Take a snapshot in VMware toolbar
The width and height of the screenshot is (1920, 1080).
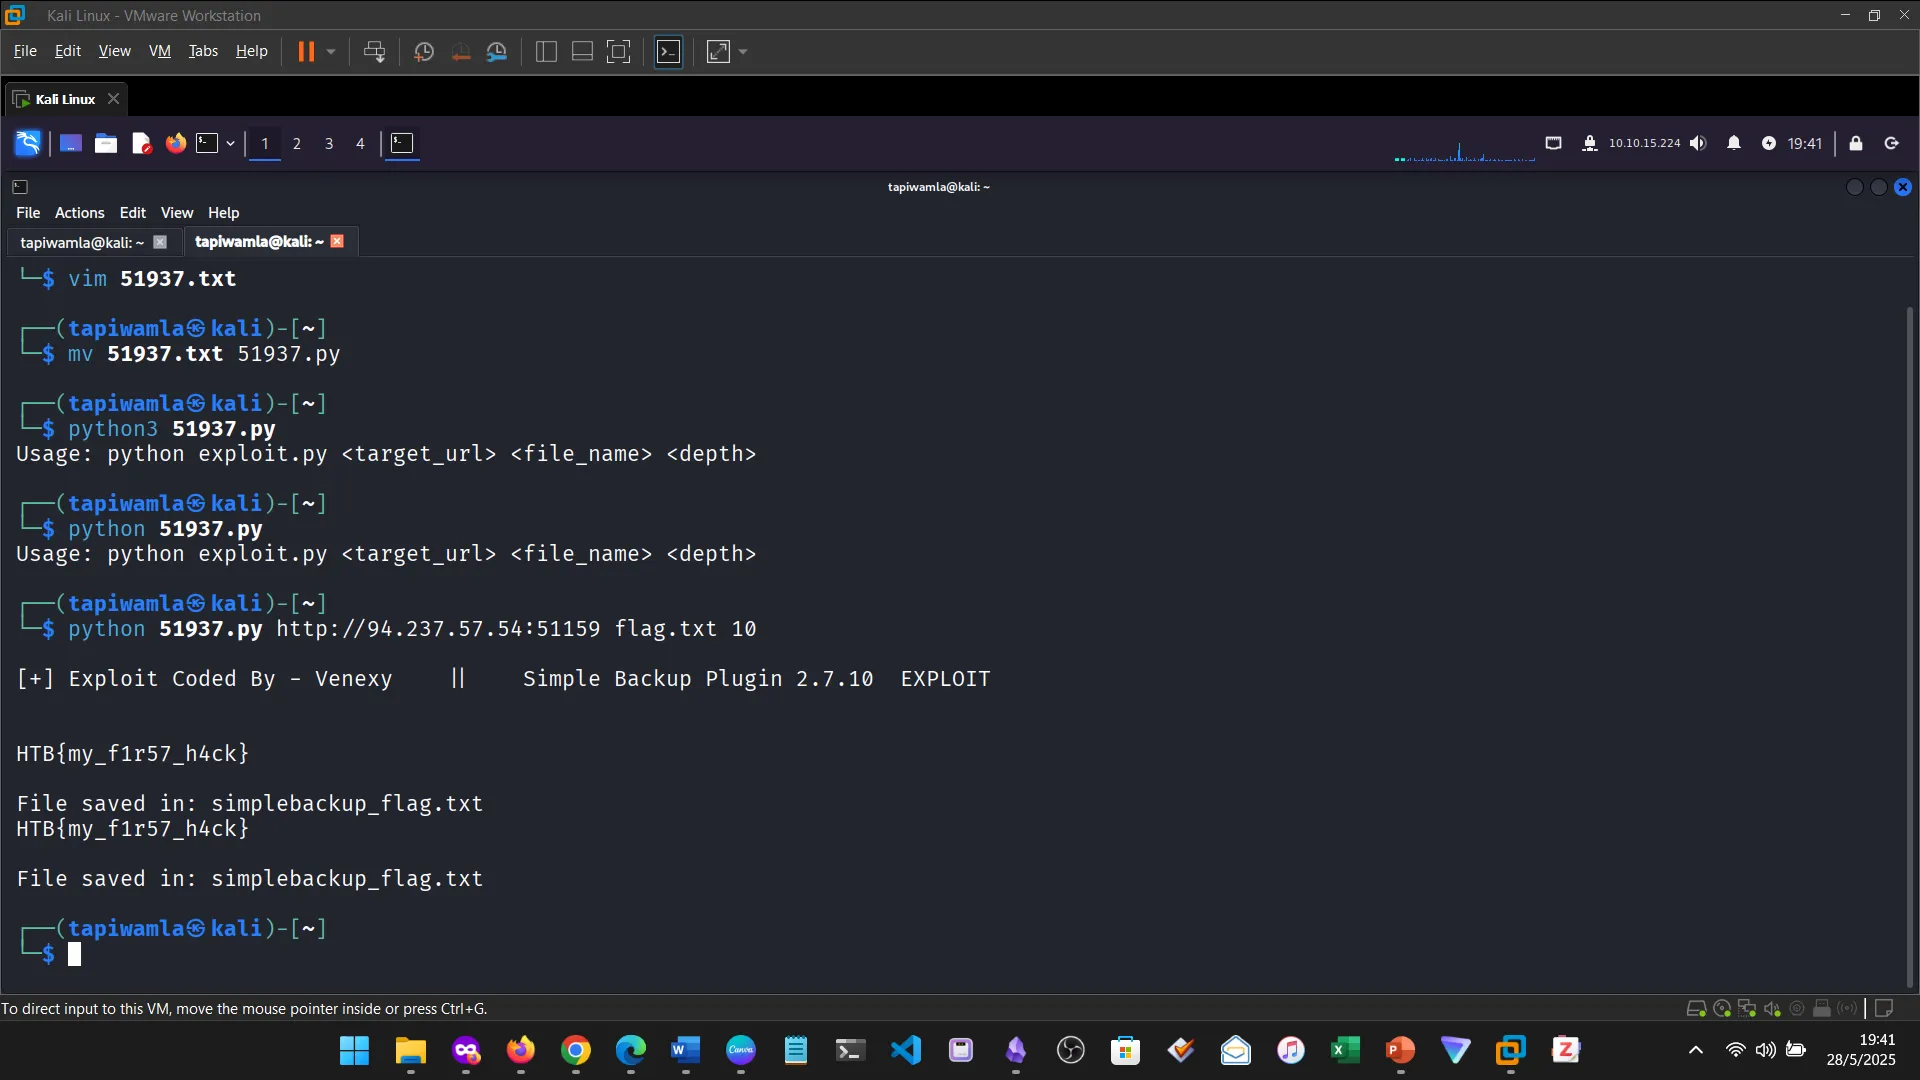[x=423, y=51]
